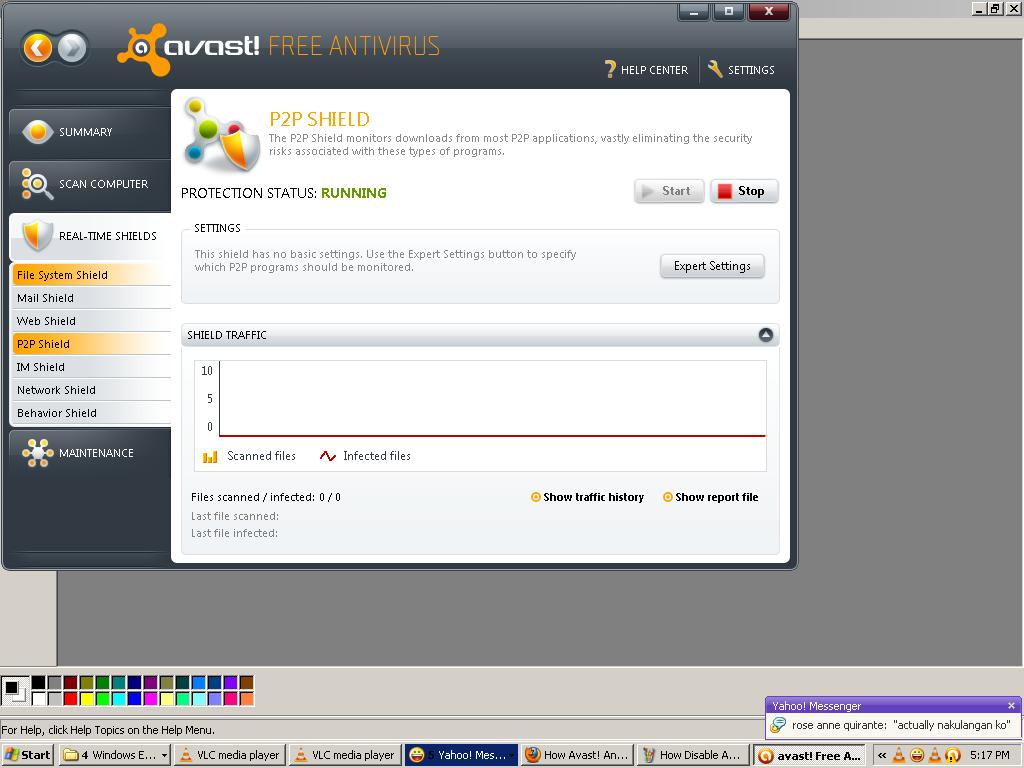Screen dimensions: 1024x768
Task: Click the Yahoo Messenger chat bubble icon
Action: [778, 724]
